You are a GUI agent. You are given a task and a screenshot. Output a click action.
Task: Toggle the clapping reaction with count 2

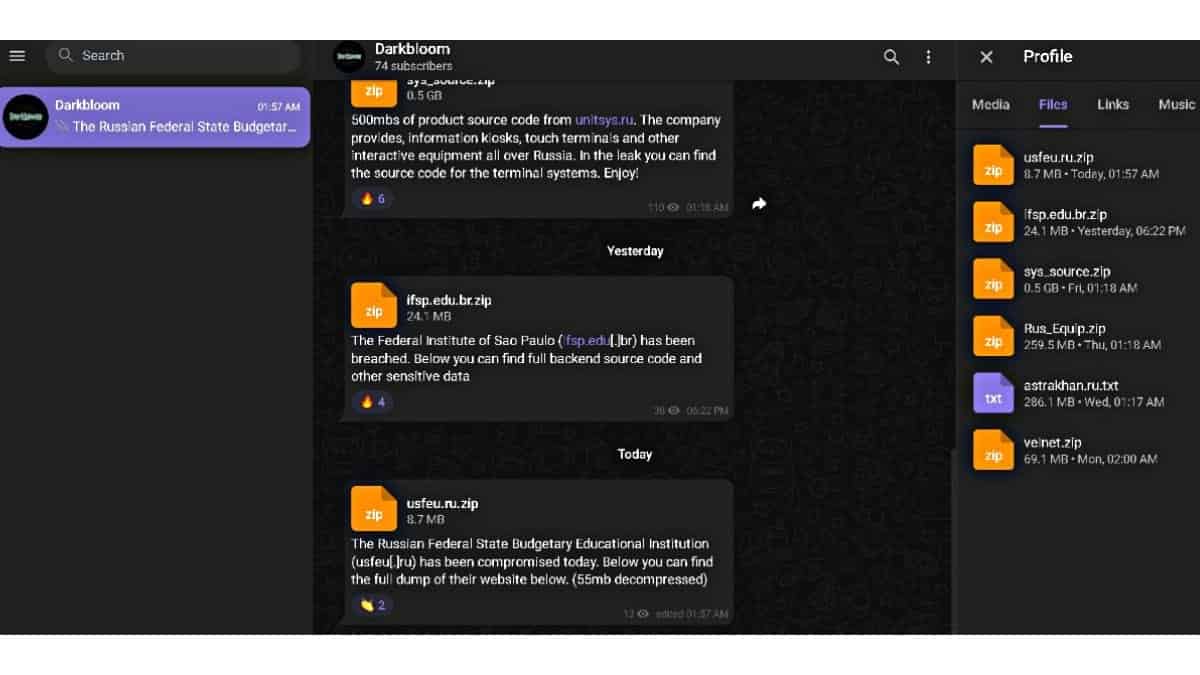tap(372, 605)
